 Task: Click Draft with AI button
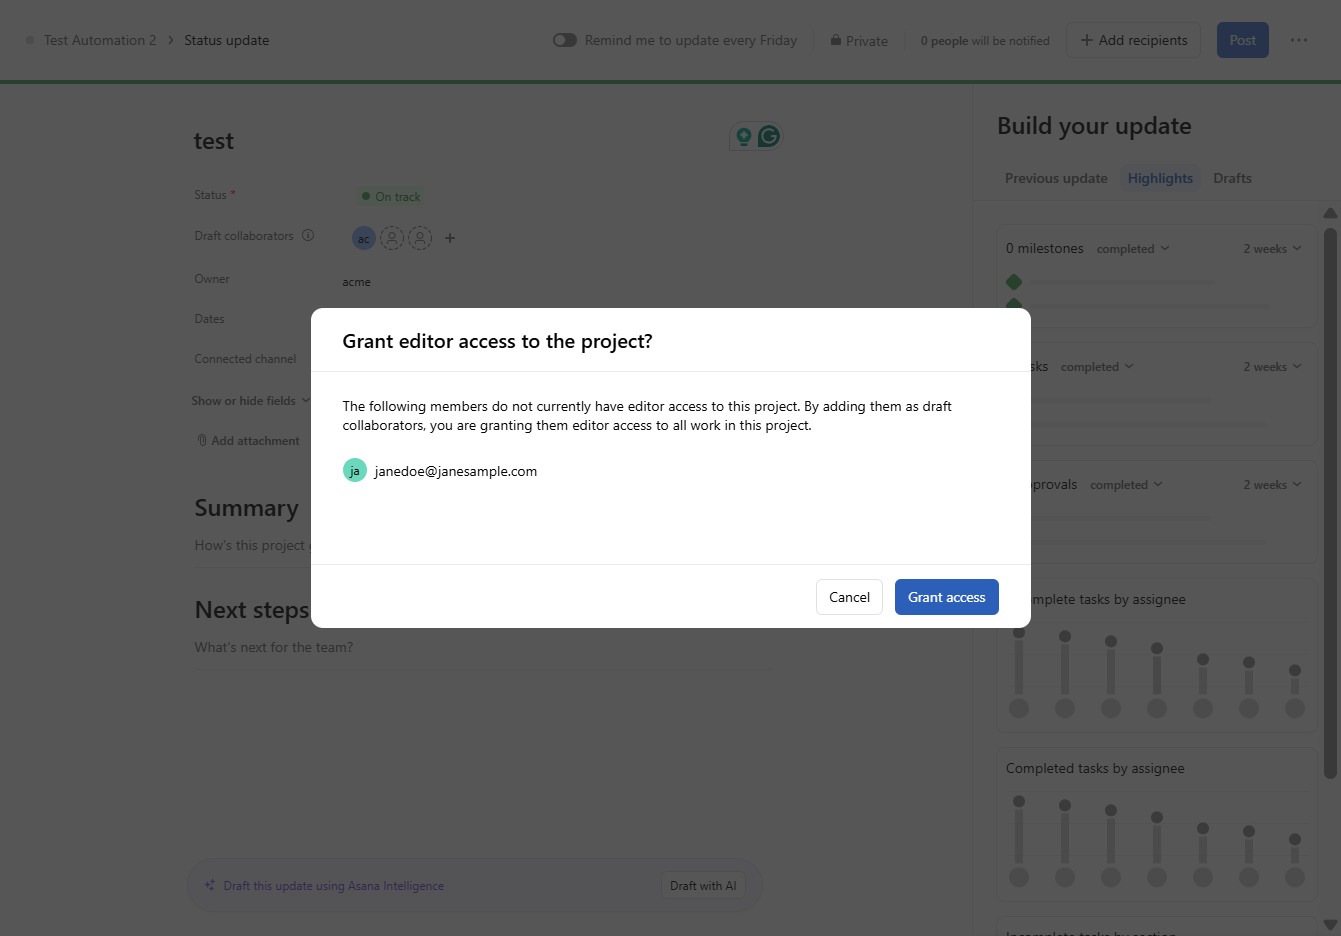pos(703,886)
